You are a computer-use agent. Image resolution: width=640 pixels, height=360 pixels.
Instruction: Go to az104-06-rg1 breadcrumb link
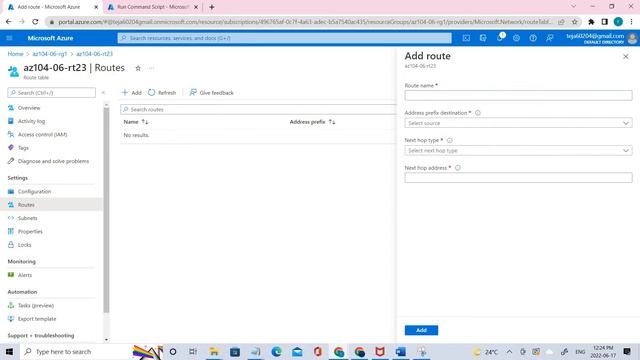(49, 54)
